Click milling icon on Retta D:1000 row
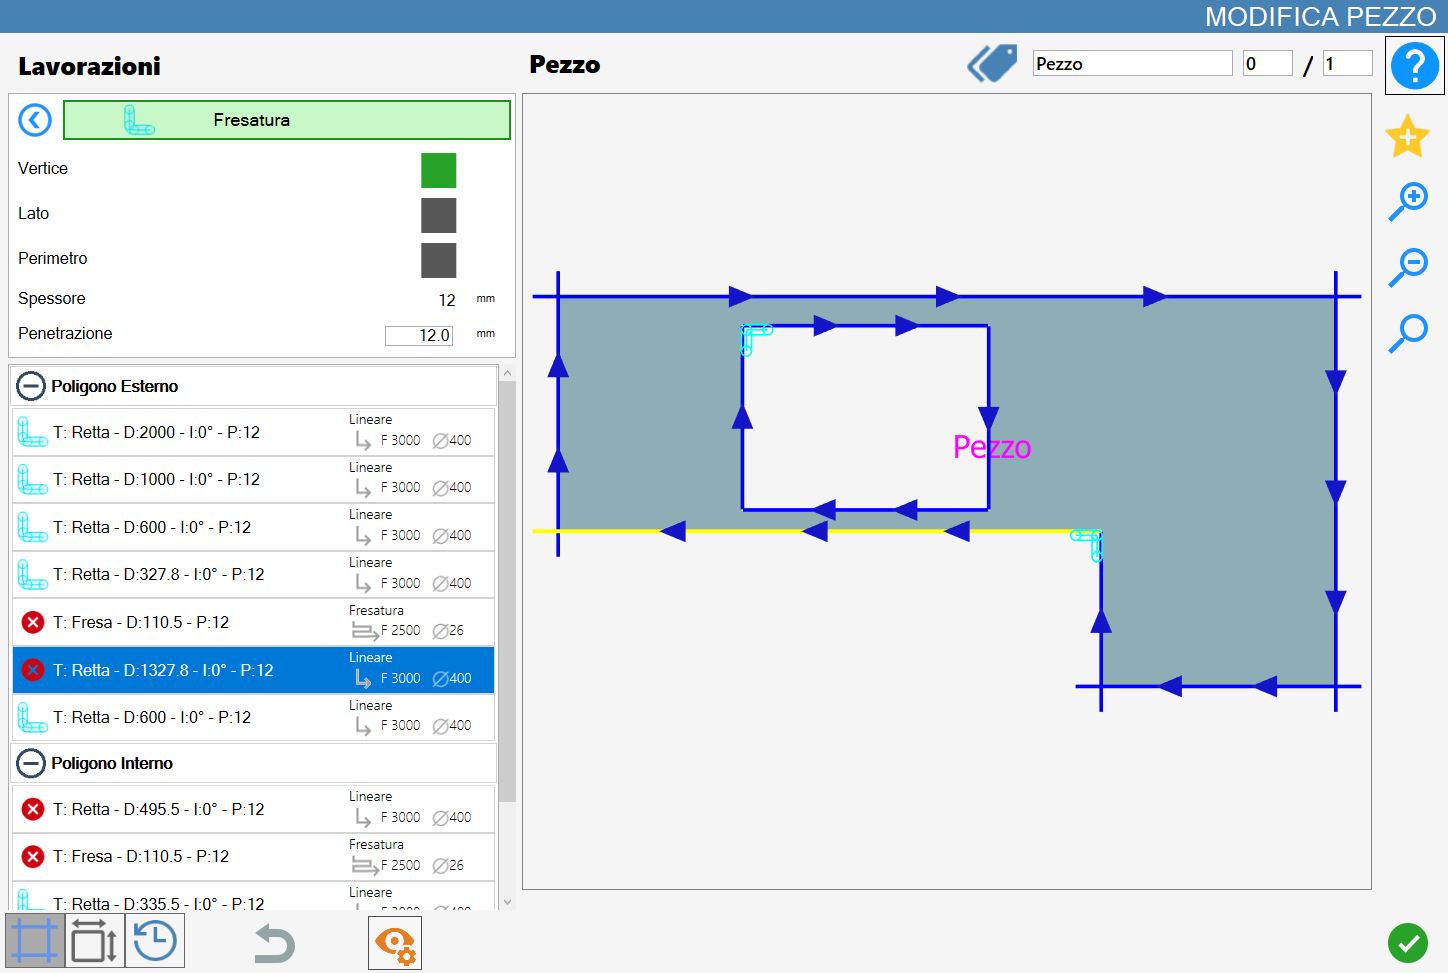Viewport: 1448px width, 973px height. [32, 480]
